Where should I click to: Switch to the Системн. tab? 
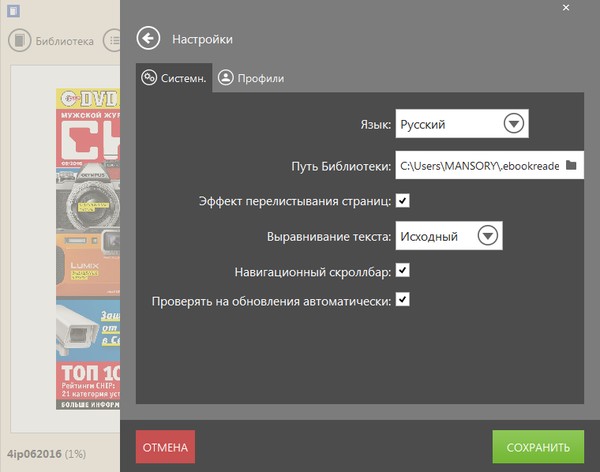[174, 78]
